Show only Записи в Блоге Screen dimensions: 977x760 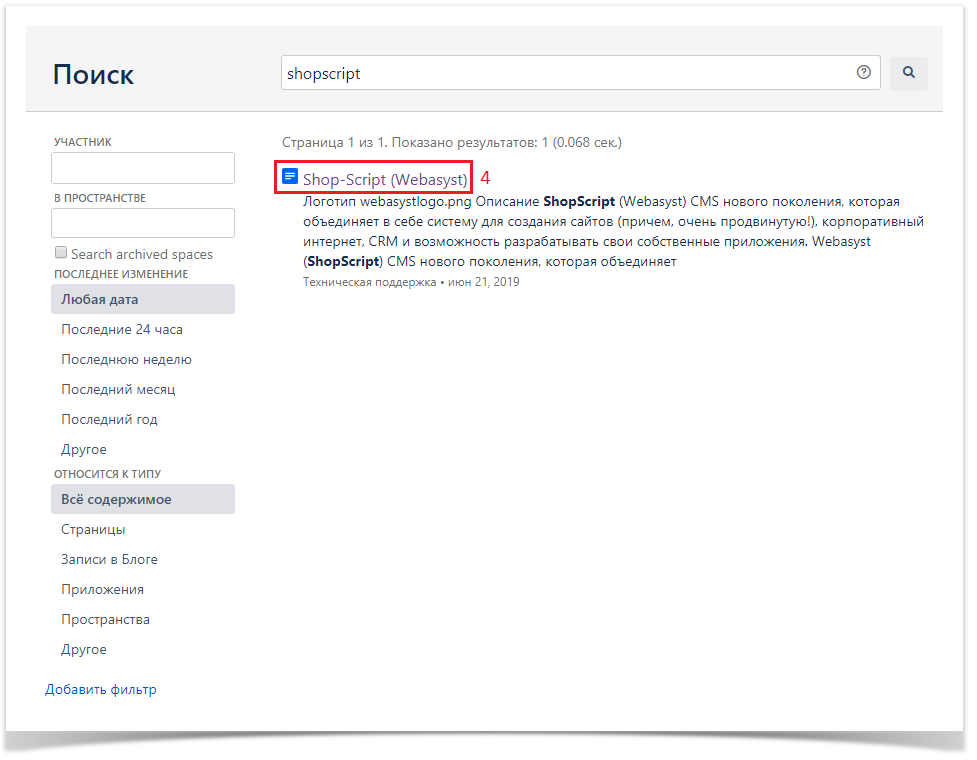tap(109, 559)
